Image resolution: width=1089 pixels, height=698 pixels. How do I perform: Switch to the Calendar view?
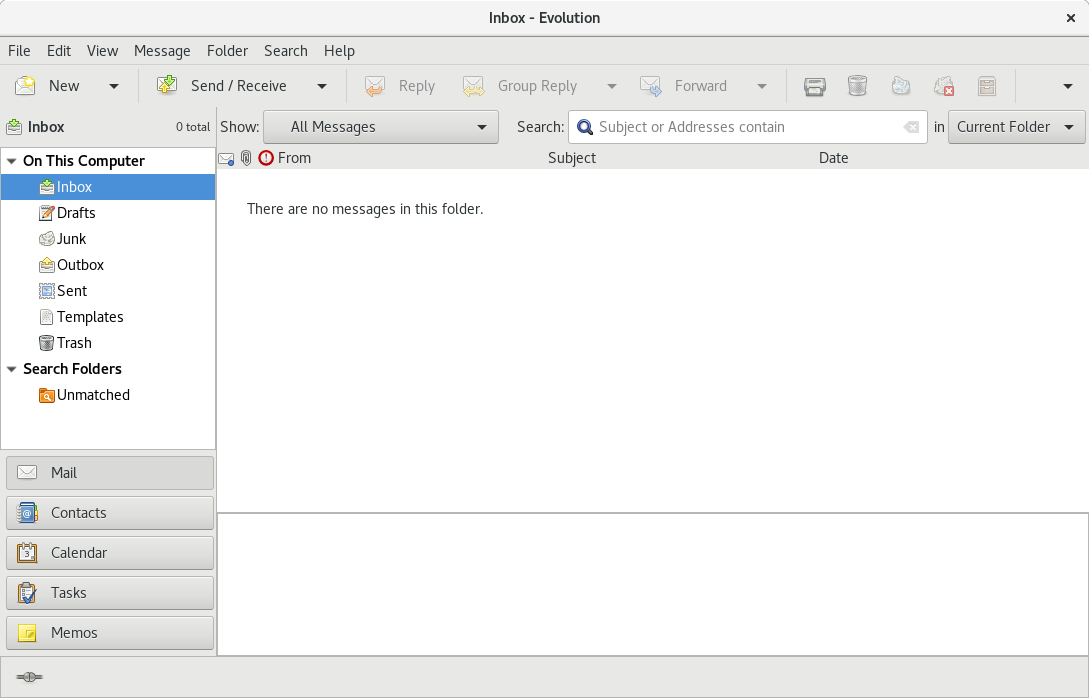pos(110,553)
